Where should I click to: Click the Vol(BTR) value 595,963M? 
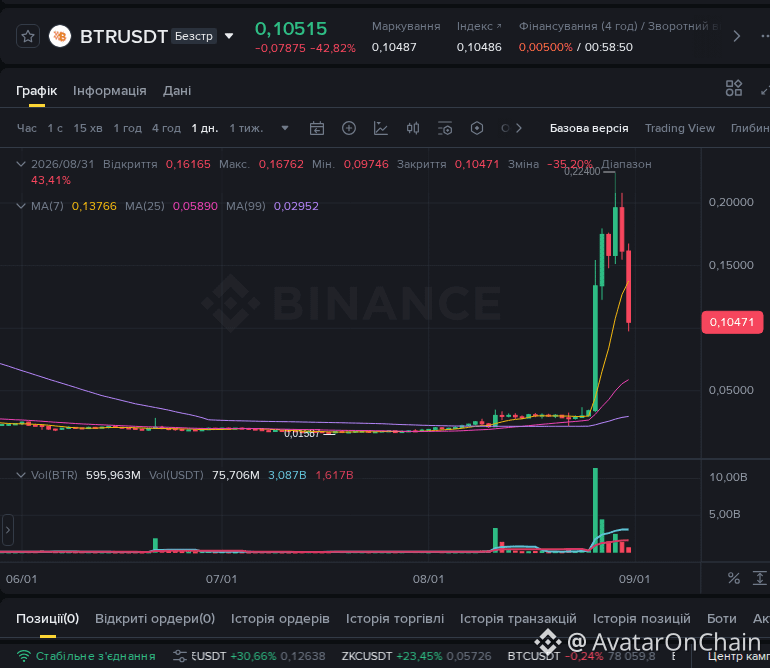point(113,475)
